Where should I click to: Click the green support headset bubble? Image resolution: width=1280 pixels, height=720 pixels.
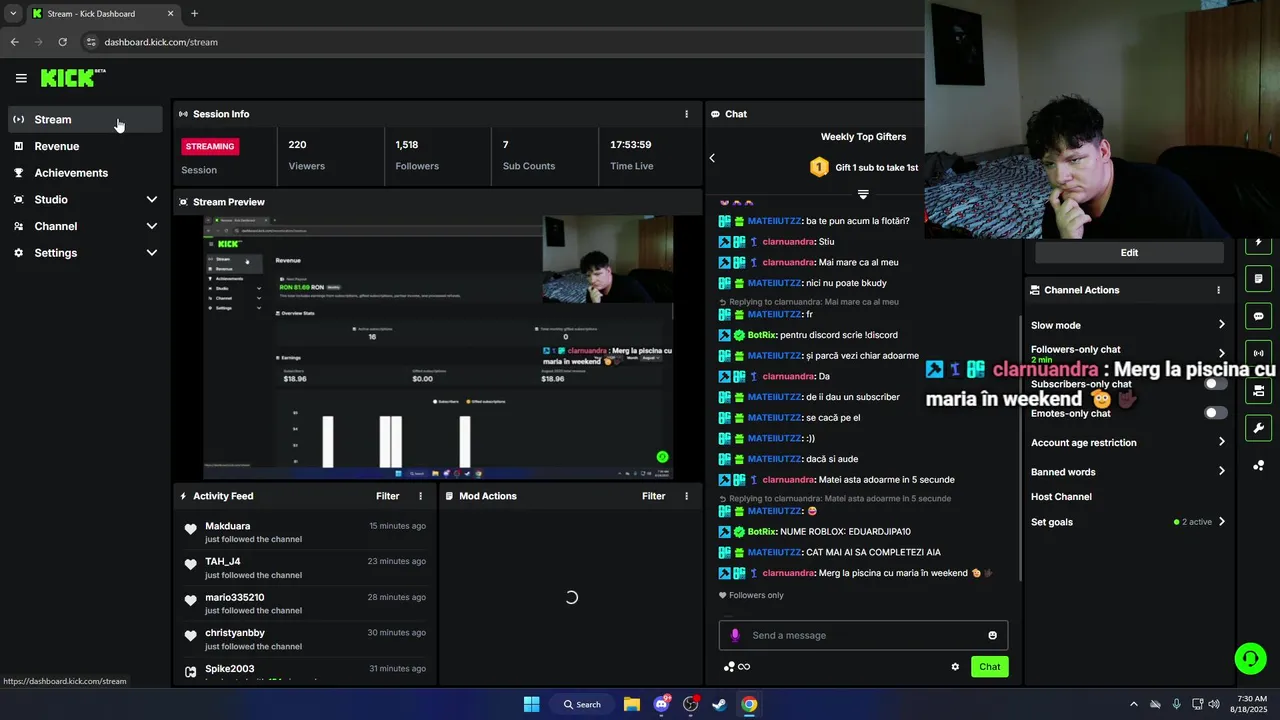[x=1250, y=658]
